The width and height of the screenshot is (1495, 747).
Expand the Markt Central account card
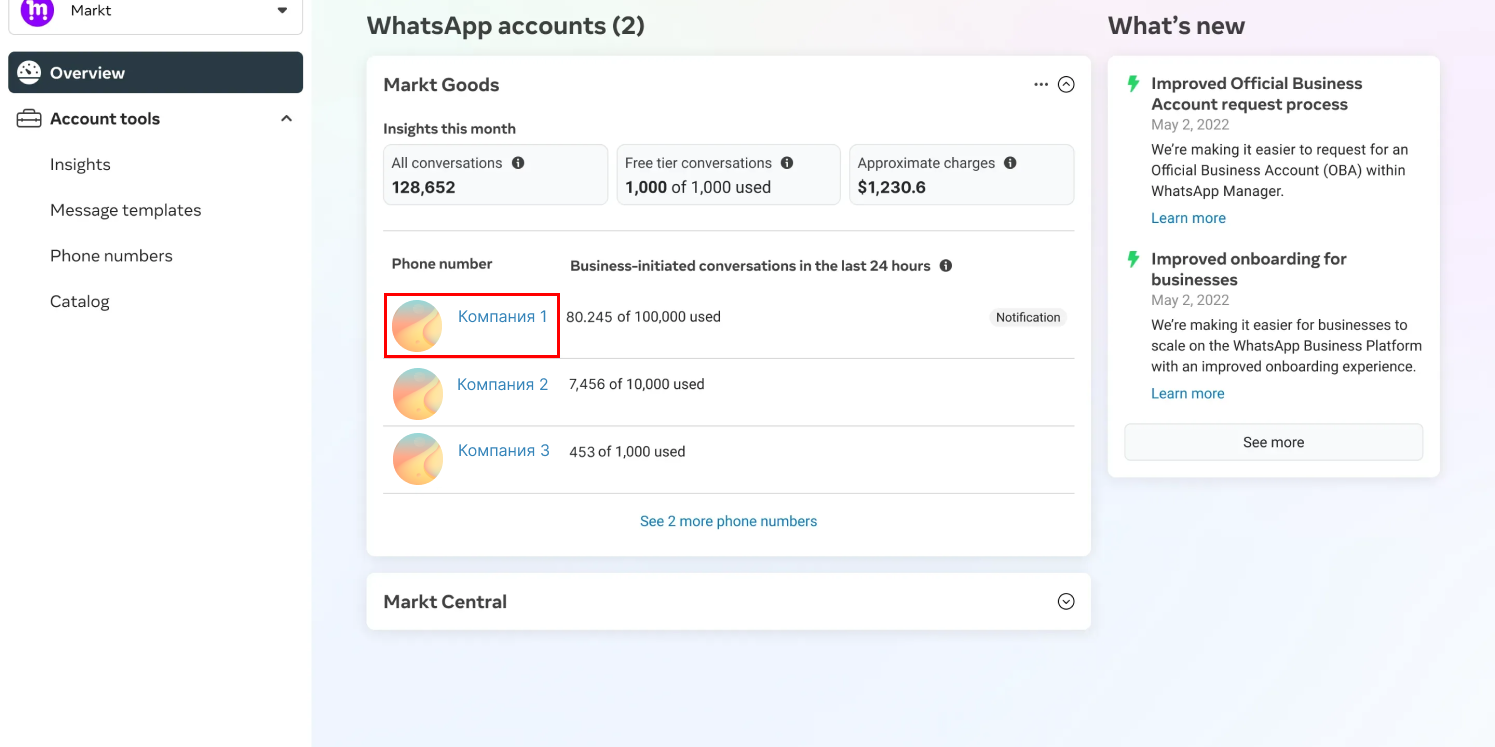click(1066, 602)
